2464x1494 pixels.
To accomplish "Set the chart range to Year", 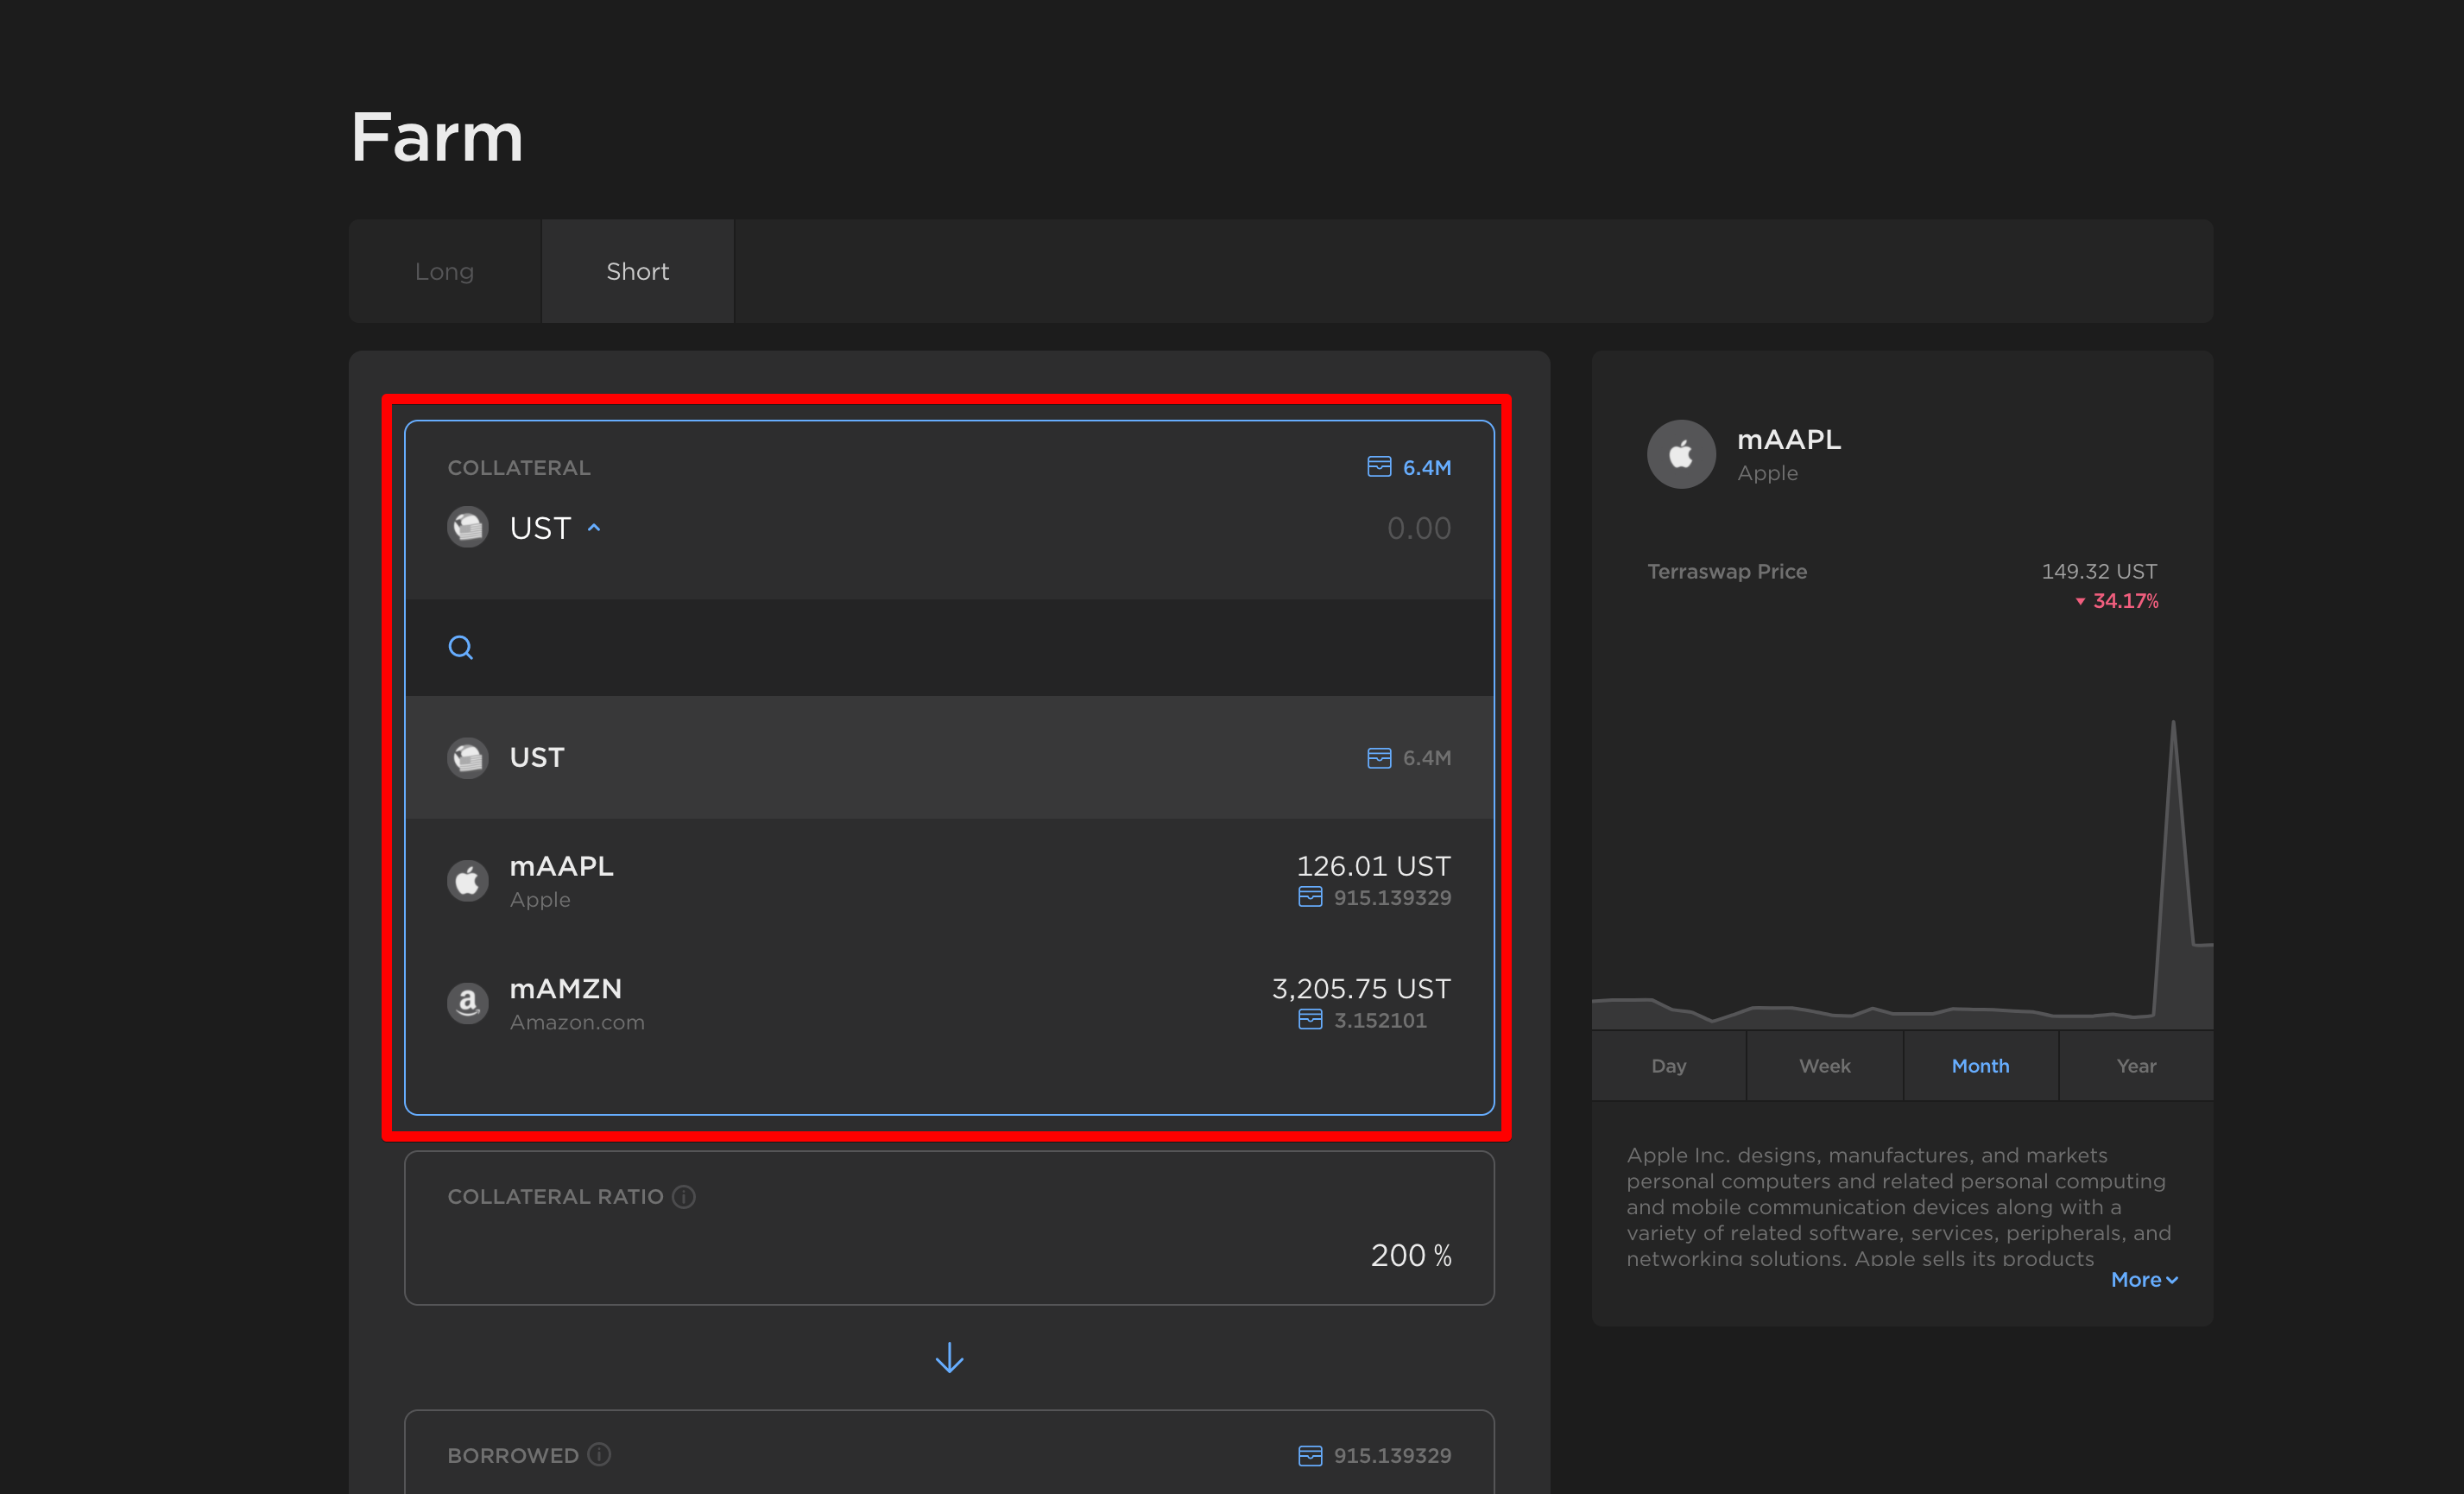I will click(2135, 1066).
